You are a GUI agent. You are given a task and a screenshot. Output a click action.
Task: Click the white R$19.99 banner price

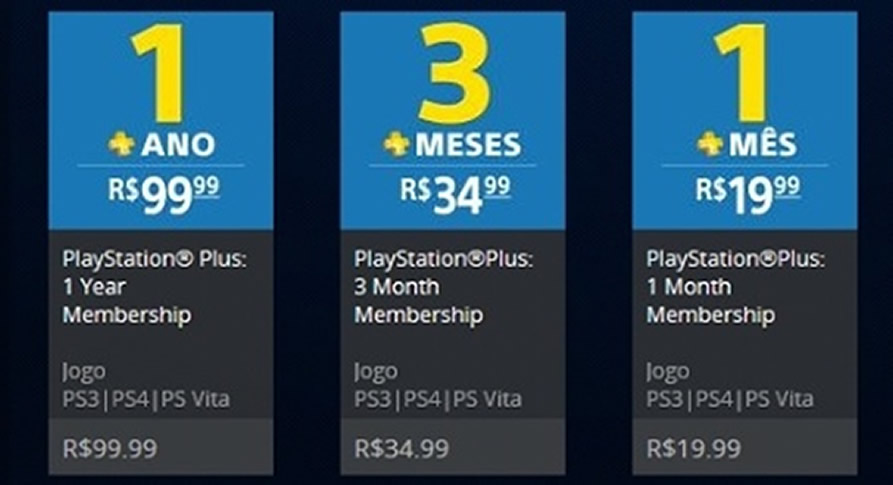pos(746,193)
